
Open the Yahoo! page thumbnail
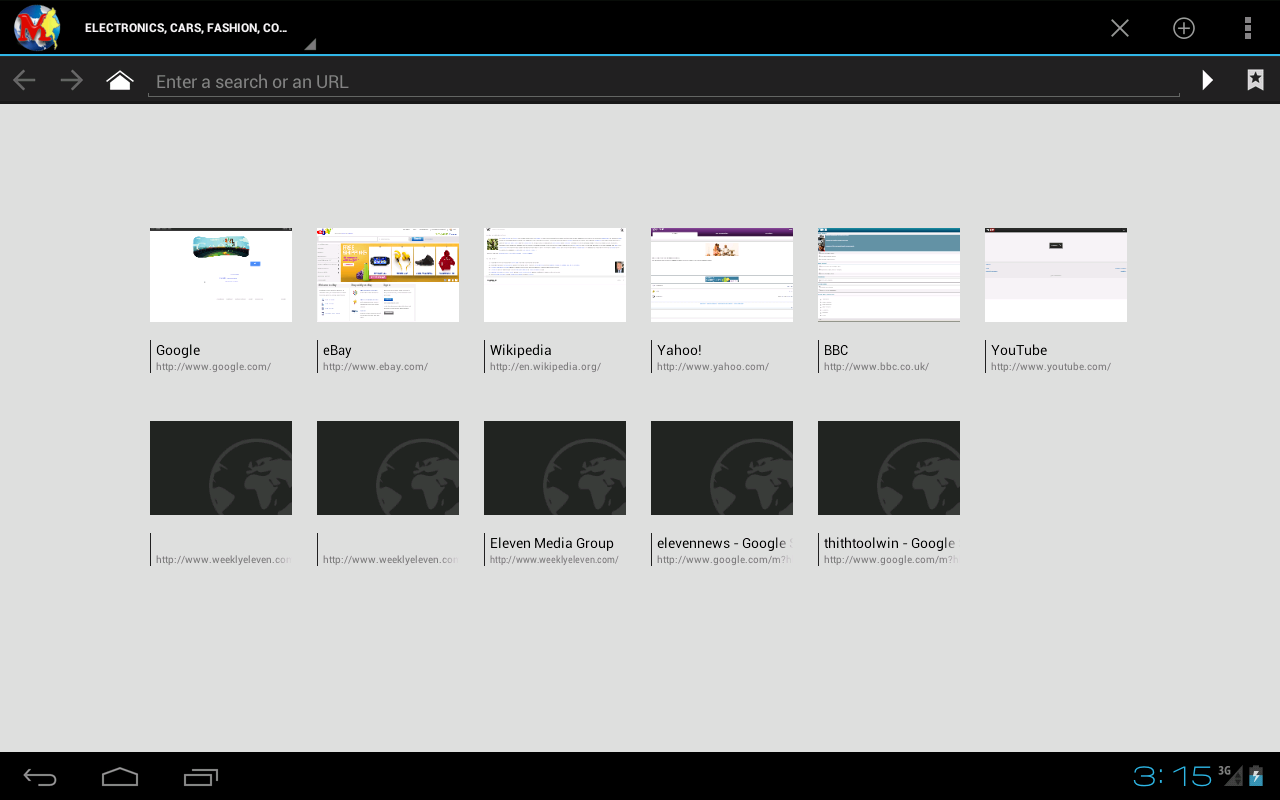(722, 275)
